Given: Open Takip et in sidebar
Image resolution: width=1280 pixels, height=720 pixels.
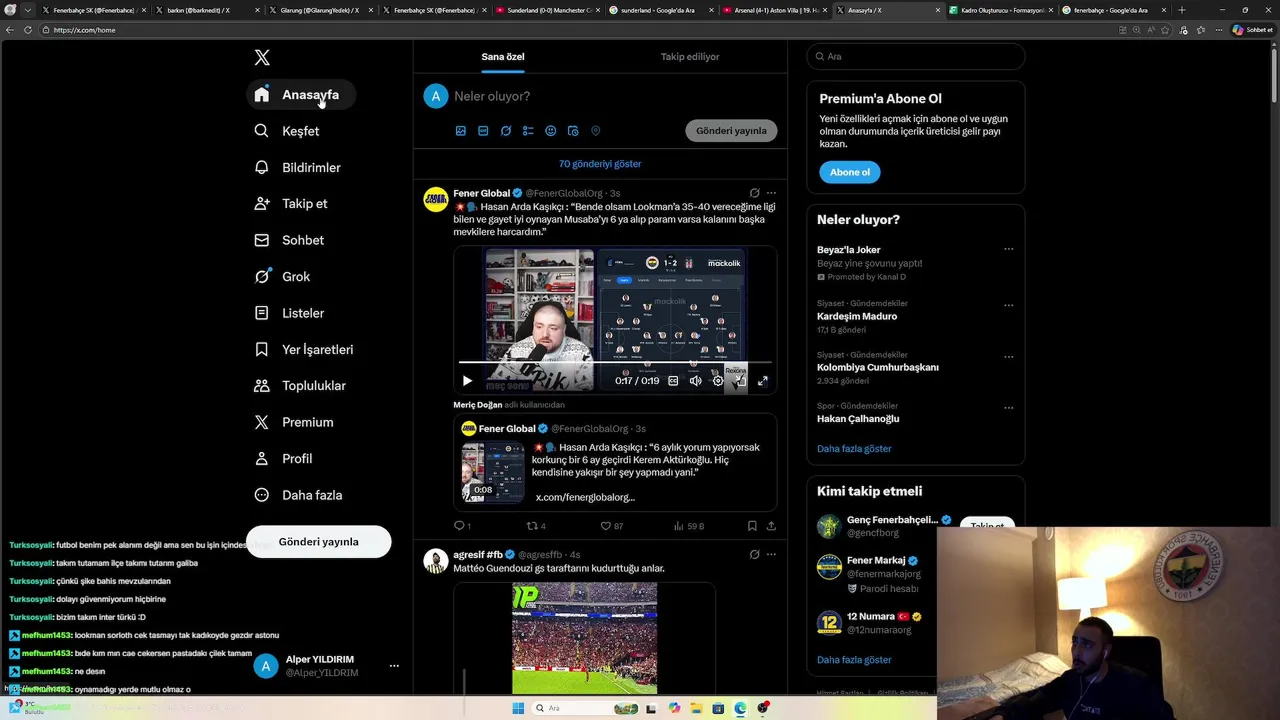Looking at the screenshot, I should [291, 204].
